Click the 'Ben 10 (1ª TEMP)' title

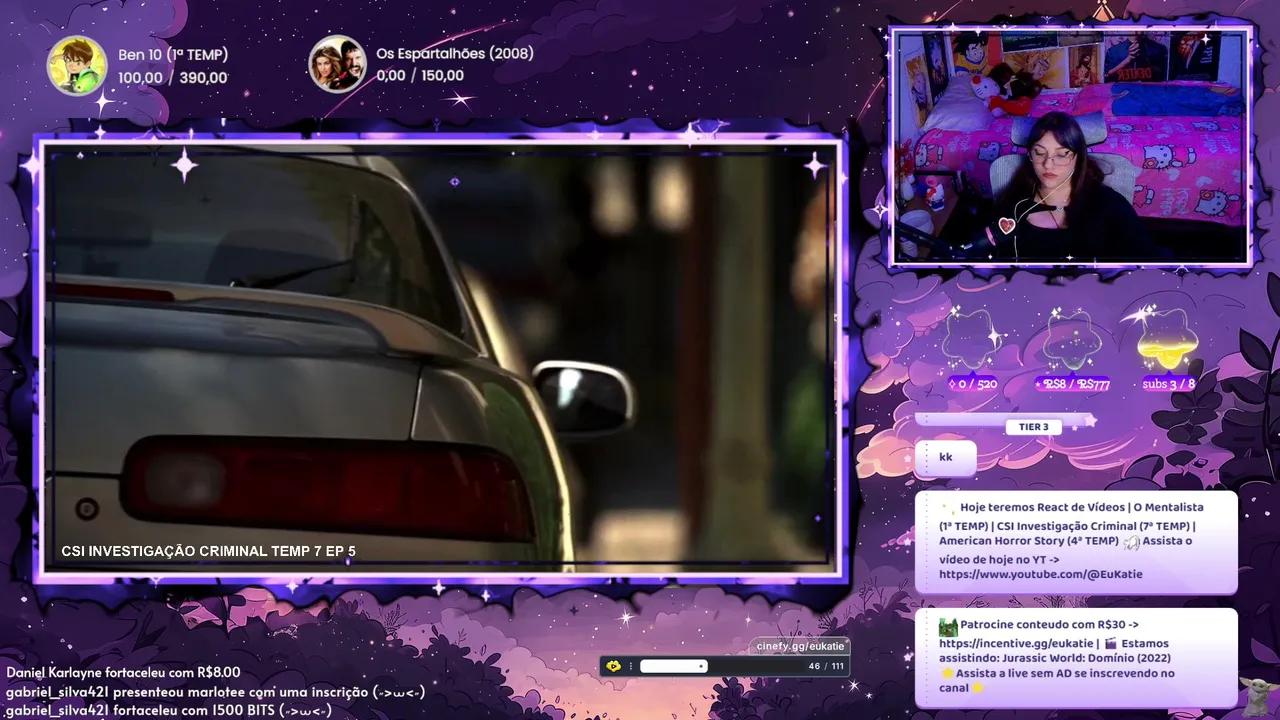point(173,54)
